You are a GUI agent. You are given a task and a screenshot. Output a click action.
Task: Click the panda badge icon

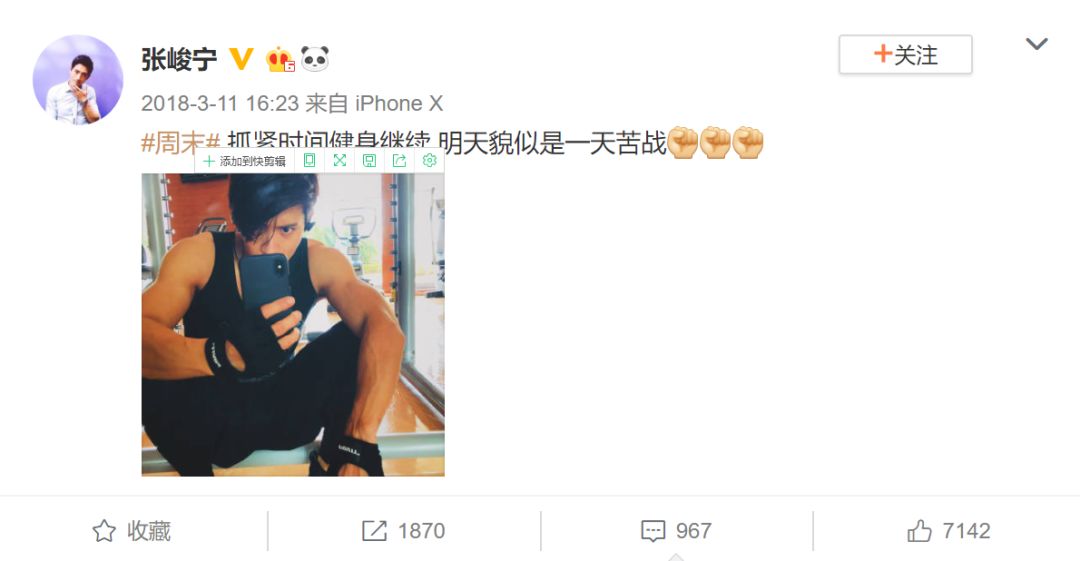click(x=315, y=59)
